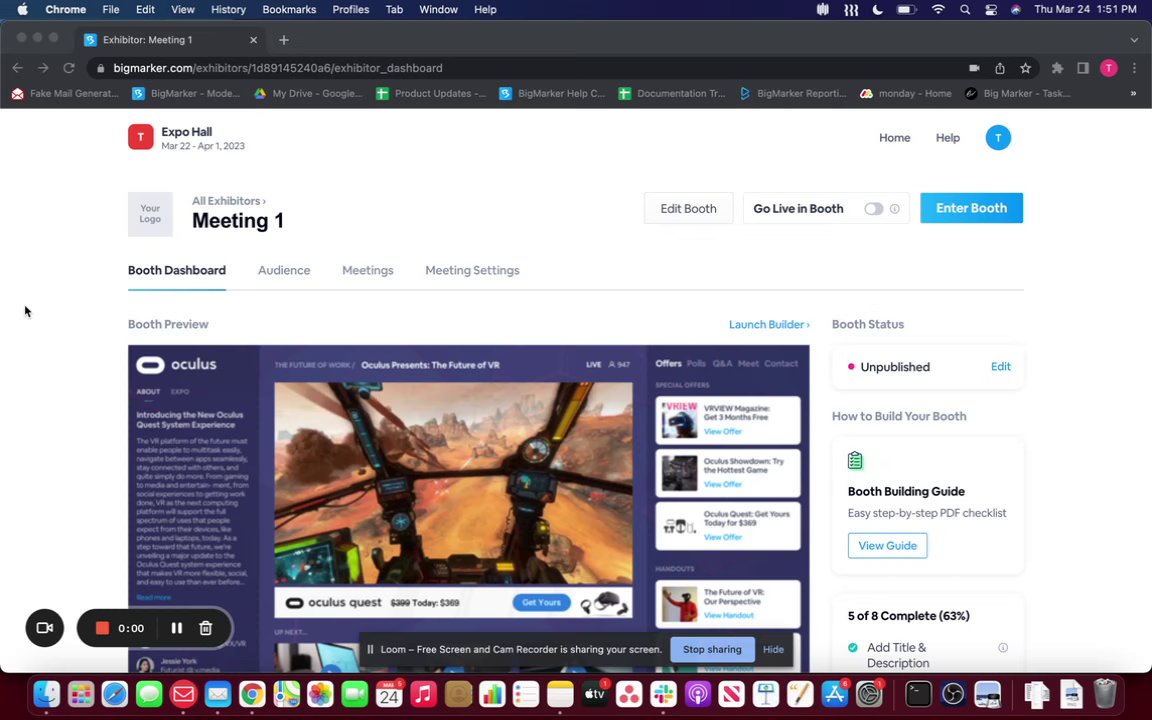Expand the tab search chevron in Chrome

[x=1134, y=40]
